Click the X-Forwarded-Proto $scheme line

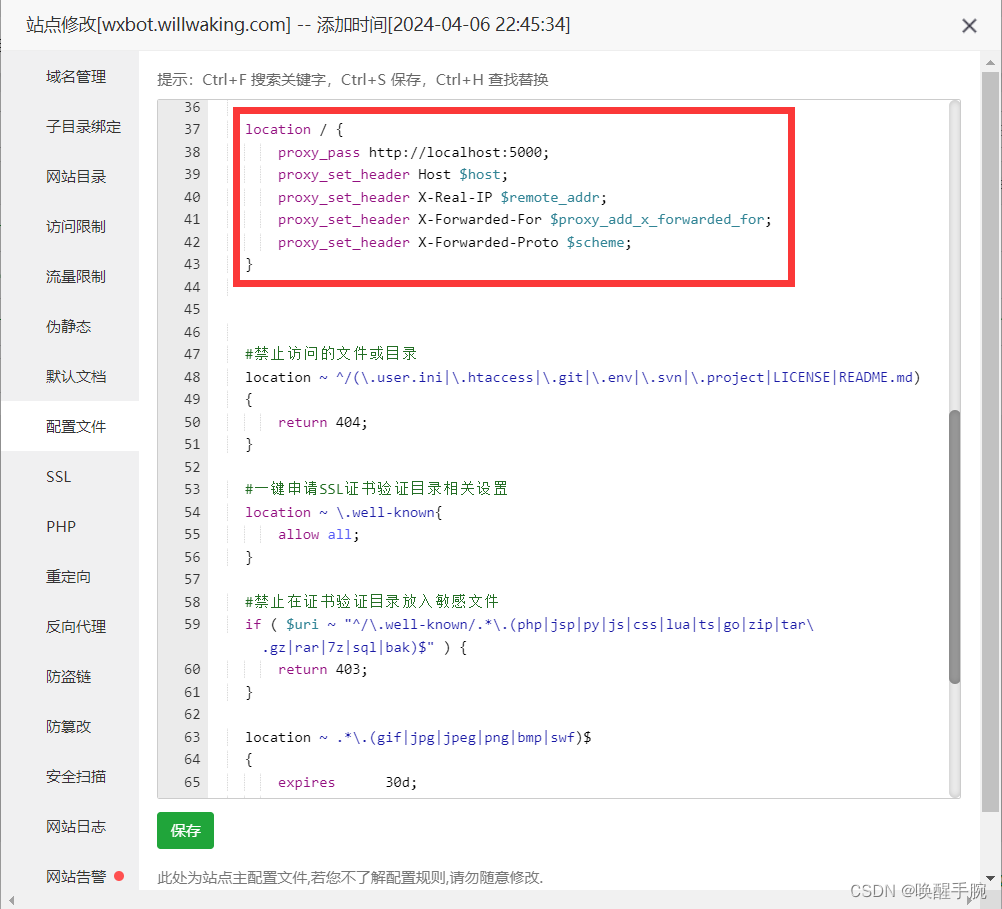pos(454,242)
